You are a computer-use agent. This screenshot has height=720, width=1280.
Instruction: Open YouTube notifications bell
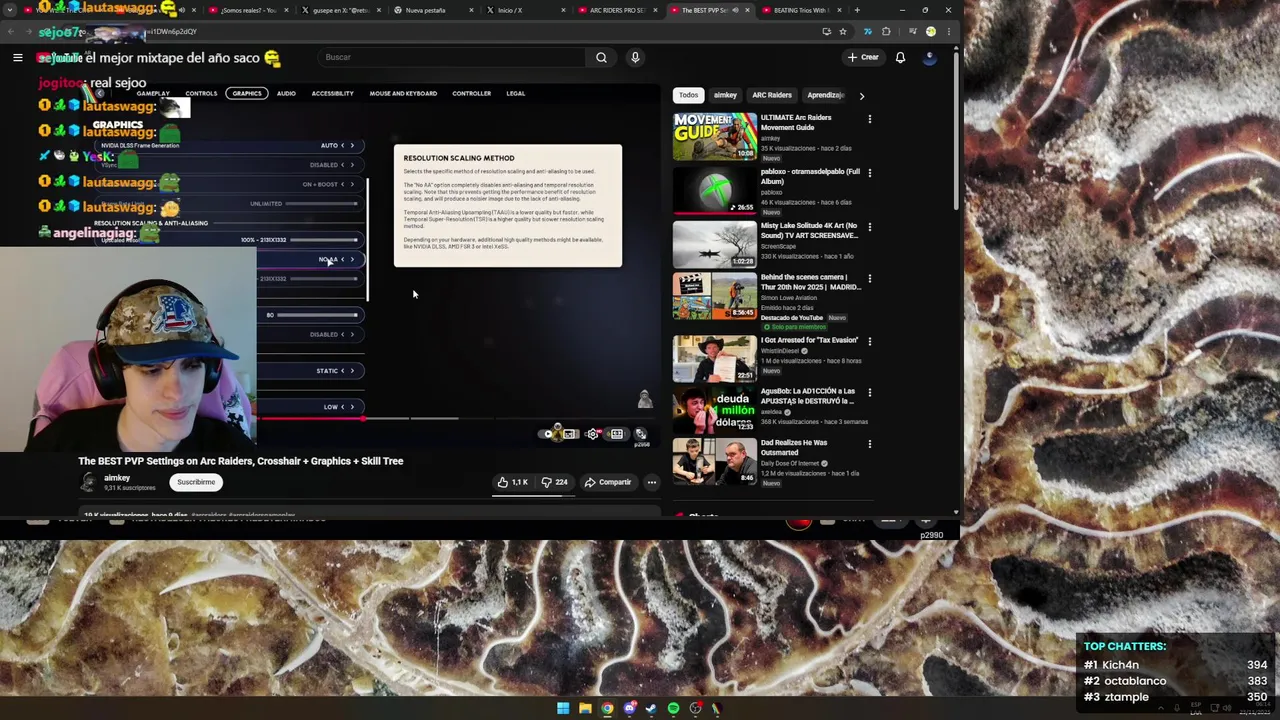(900, 57)
